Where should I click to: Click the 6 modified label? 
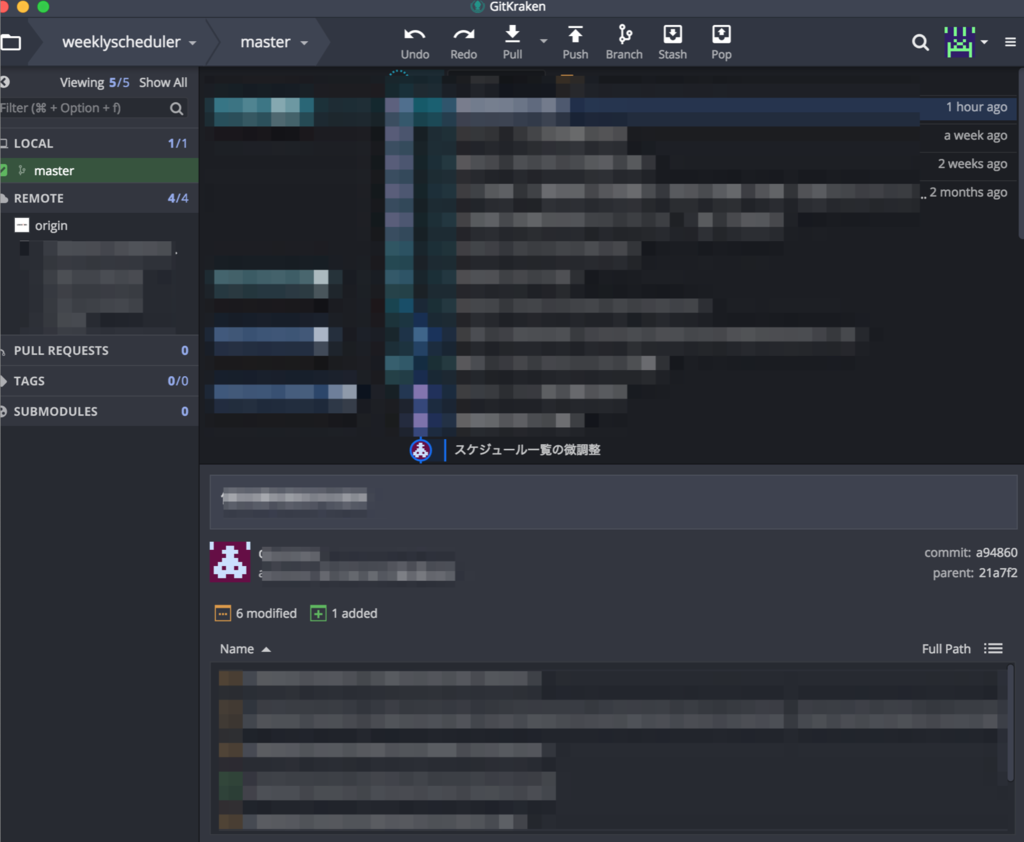(266, 613)
